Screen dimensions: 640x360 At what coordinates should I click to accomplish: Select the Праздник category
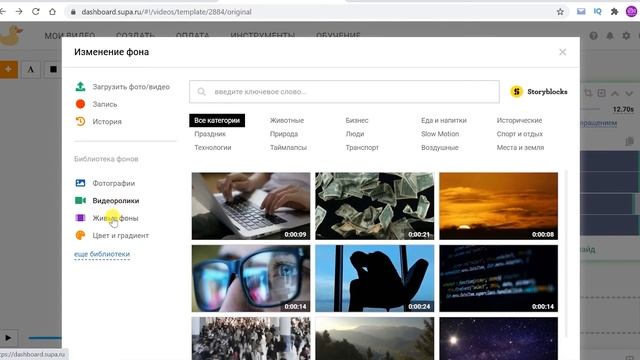pos(210,134)
